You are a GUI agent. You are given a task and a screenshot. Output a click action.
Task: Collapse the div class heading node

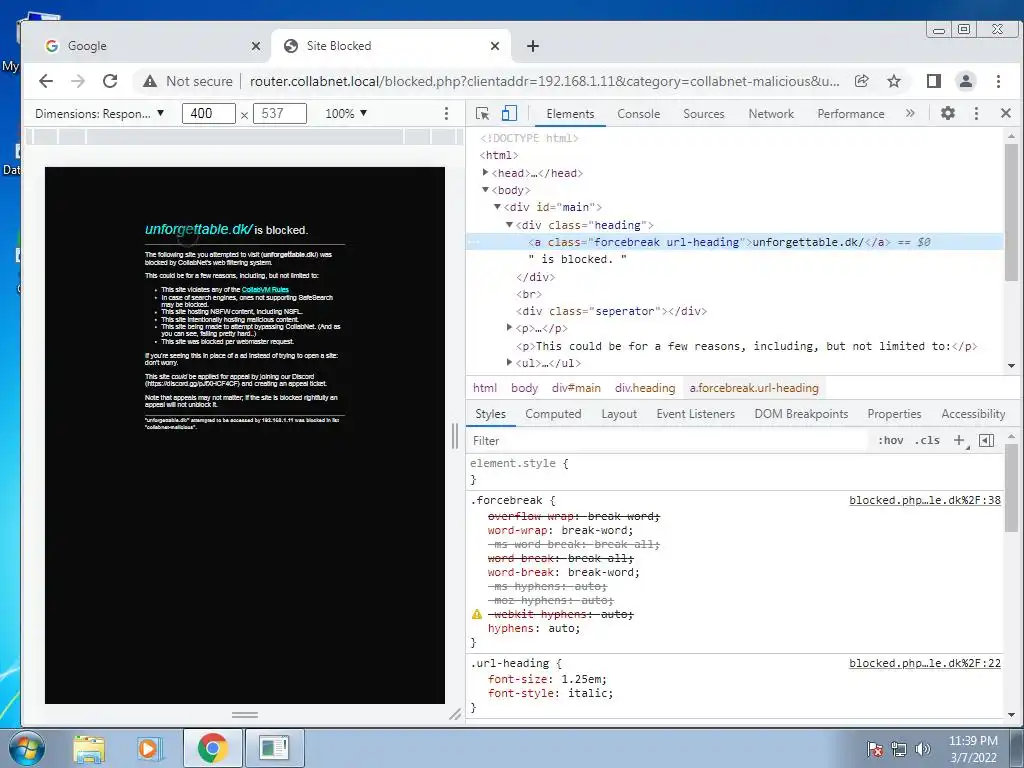[x=509, y=225]
